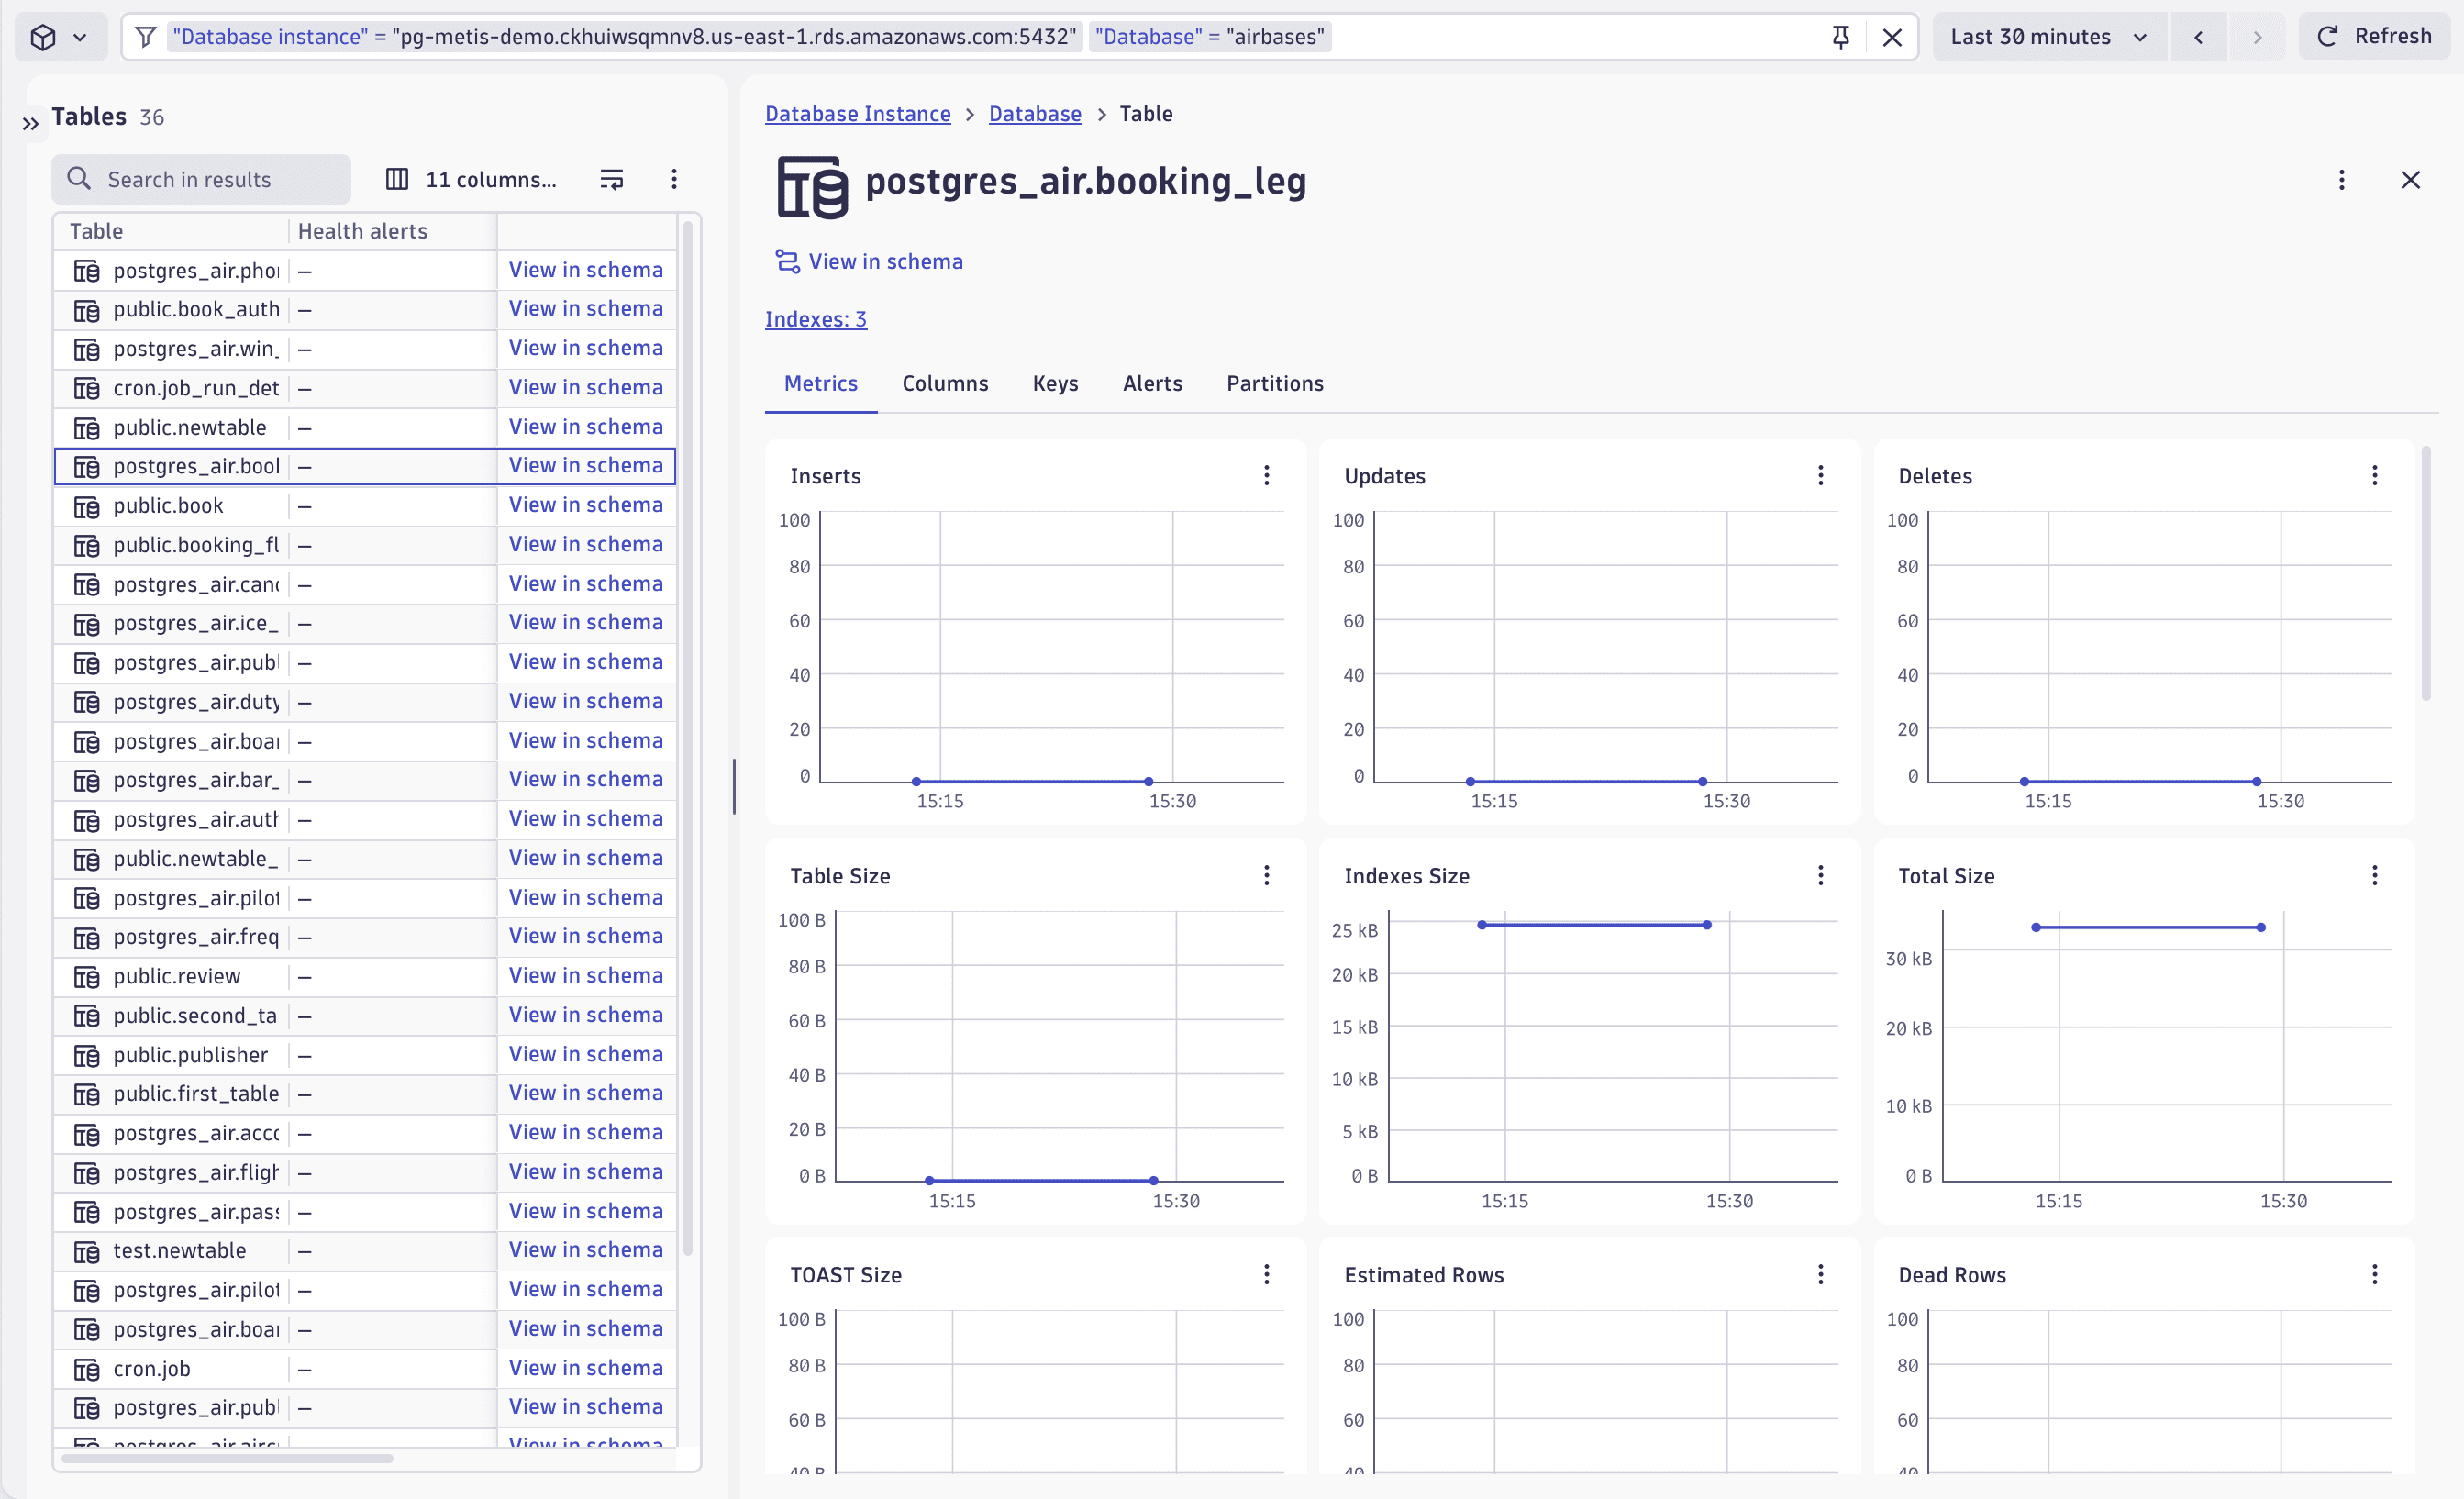Open postgres_air.booking_leg page options menu
Viewport: 2464px width, 1499px height.
pos(2341,180)
